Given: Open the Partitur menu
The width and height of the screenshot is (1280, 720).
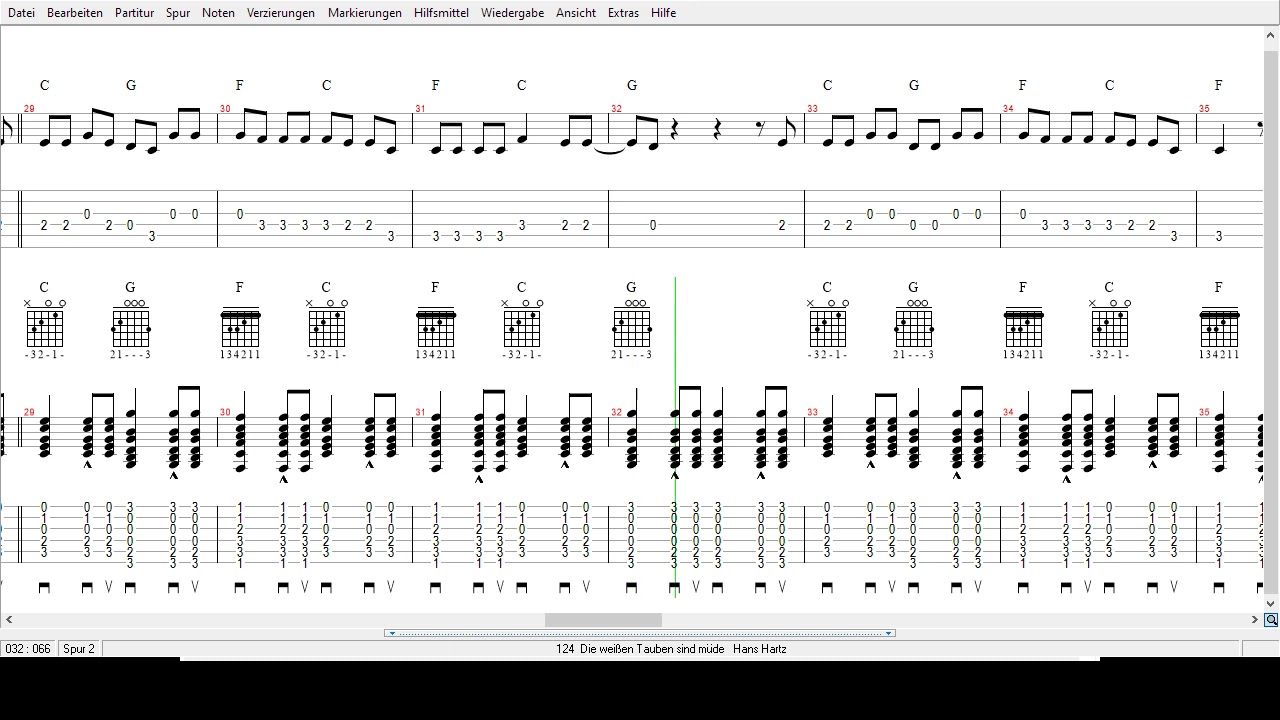Looking at the screenshot, I should click(134, 13).
